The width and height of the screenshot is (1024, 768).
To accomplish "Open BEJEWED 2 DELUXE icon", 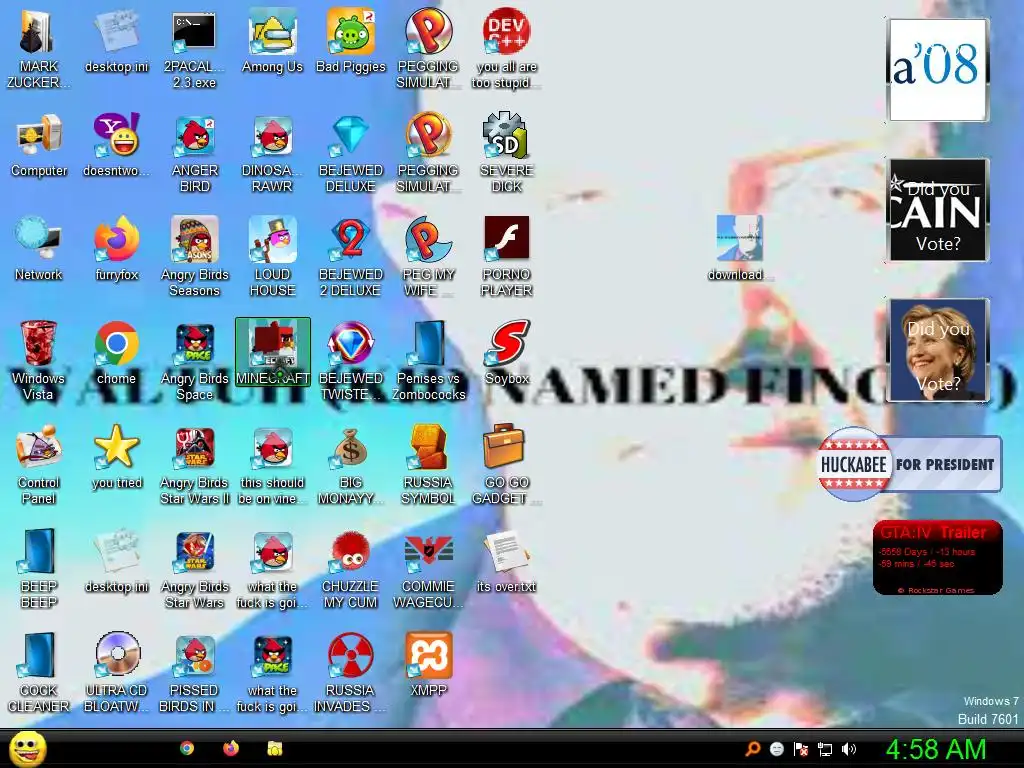I will (351, 257).
